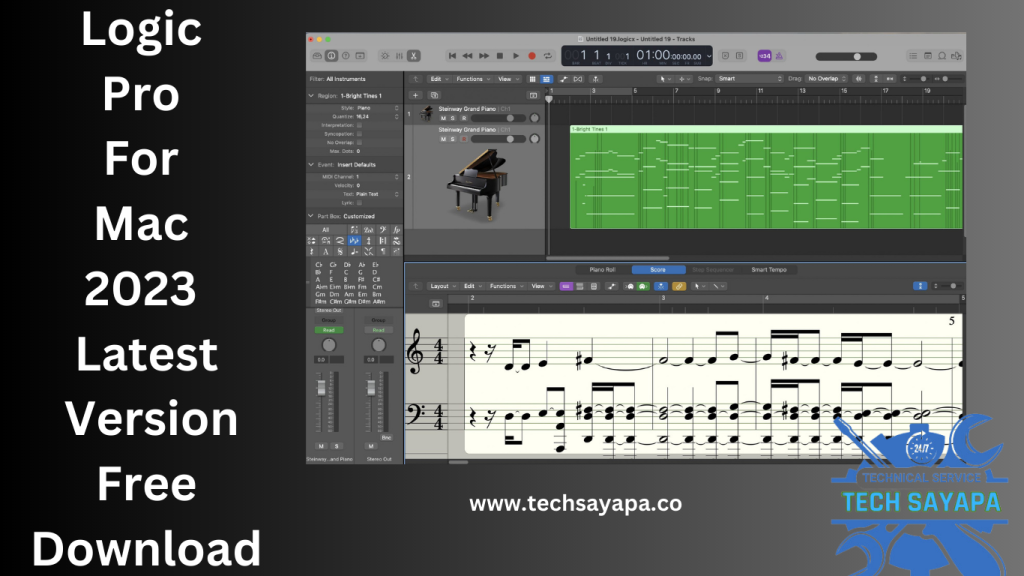Record-enable track 2 Steinway Grand Piano
Image resolution: width=1024 pixels, height=576 pixels.
click(x=464, y=139)
